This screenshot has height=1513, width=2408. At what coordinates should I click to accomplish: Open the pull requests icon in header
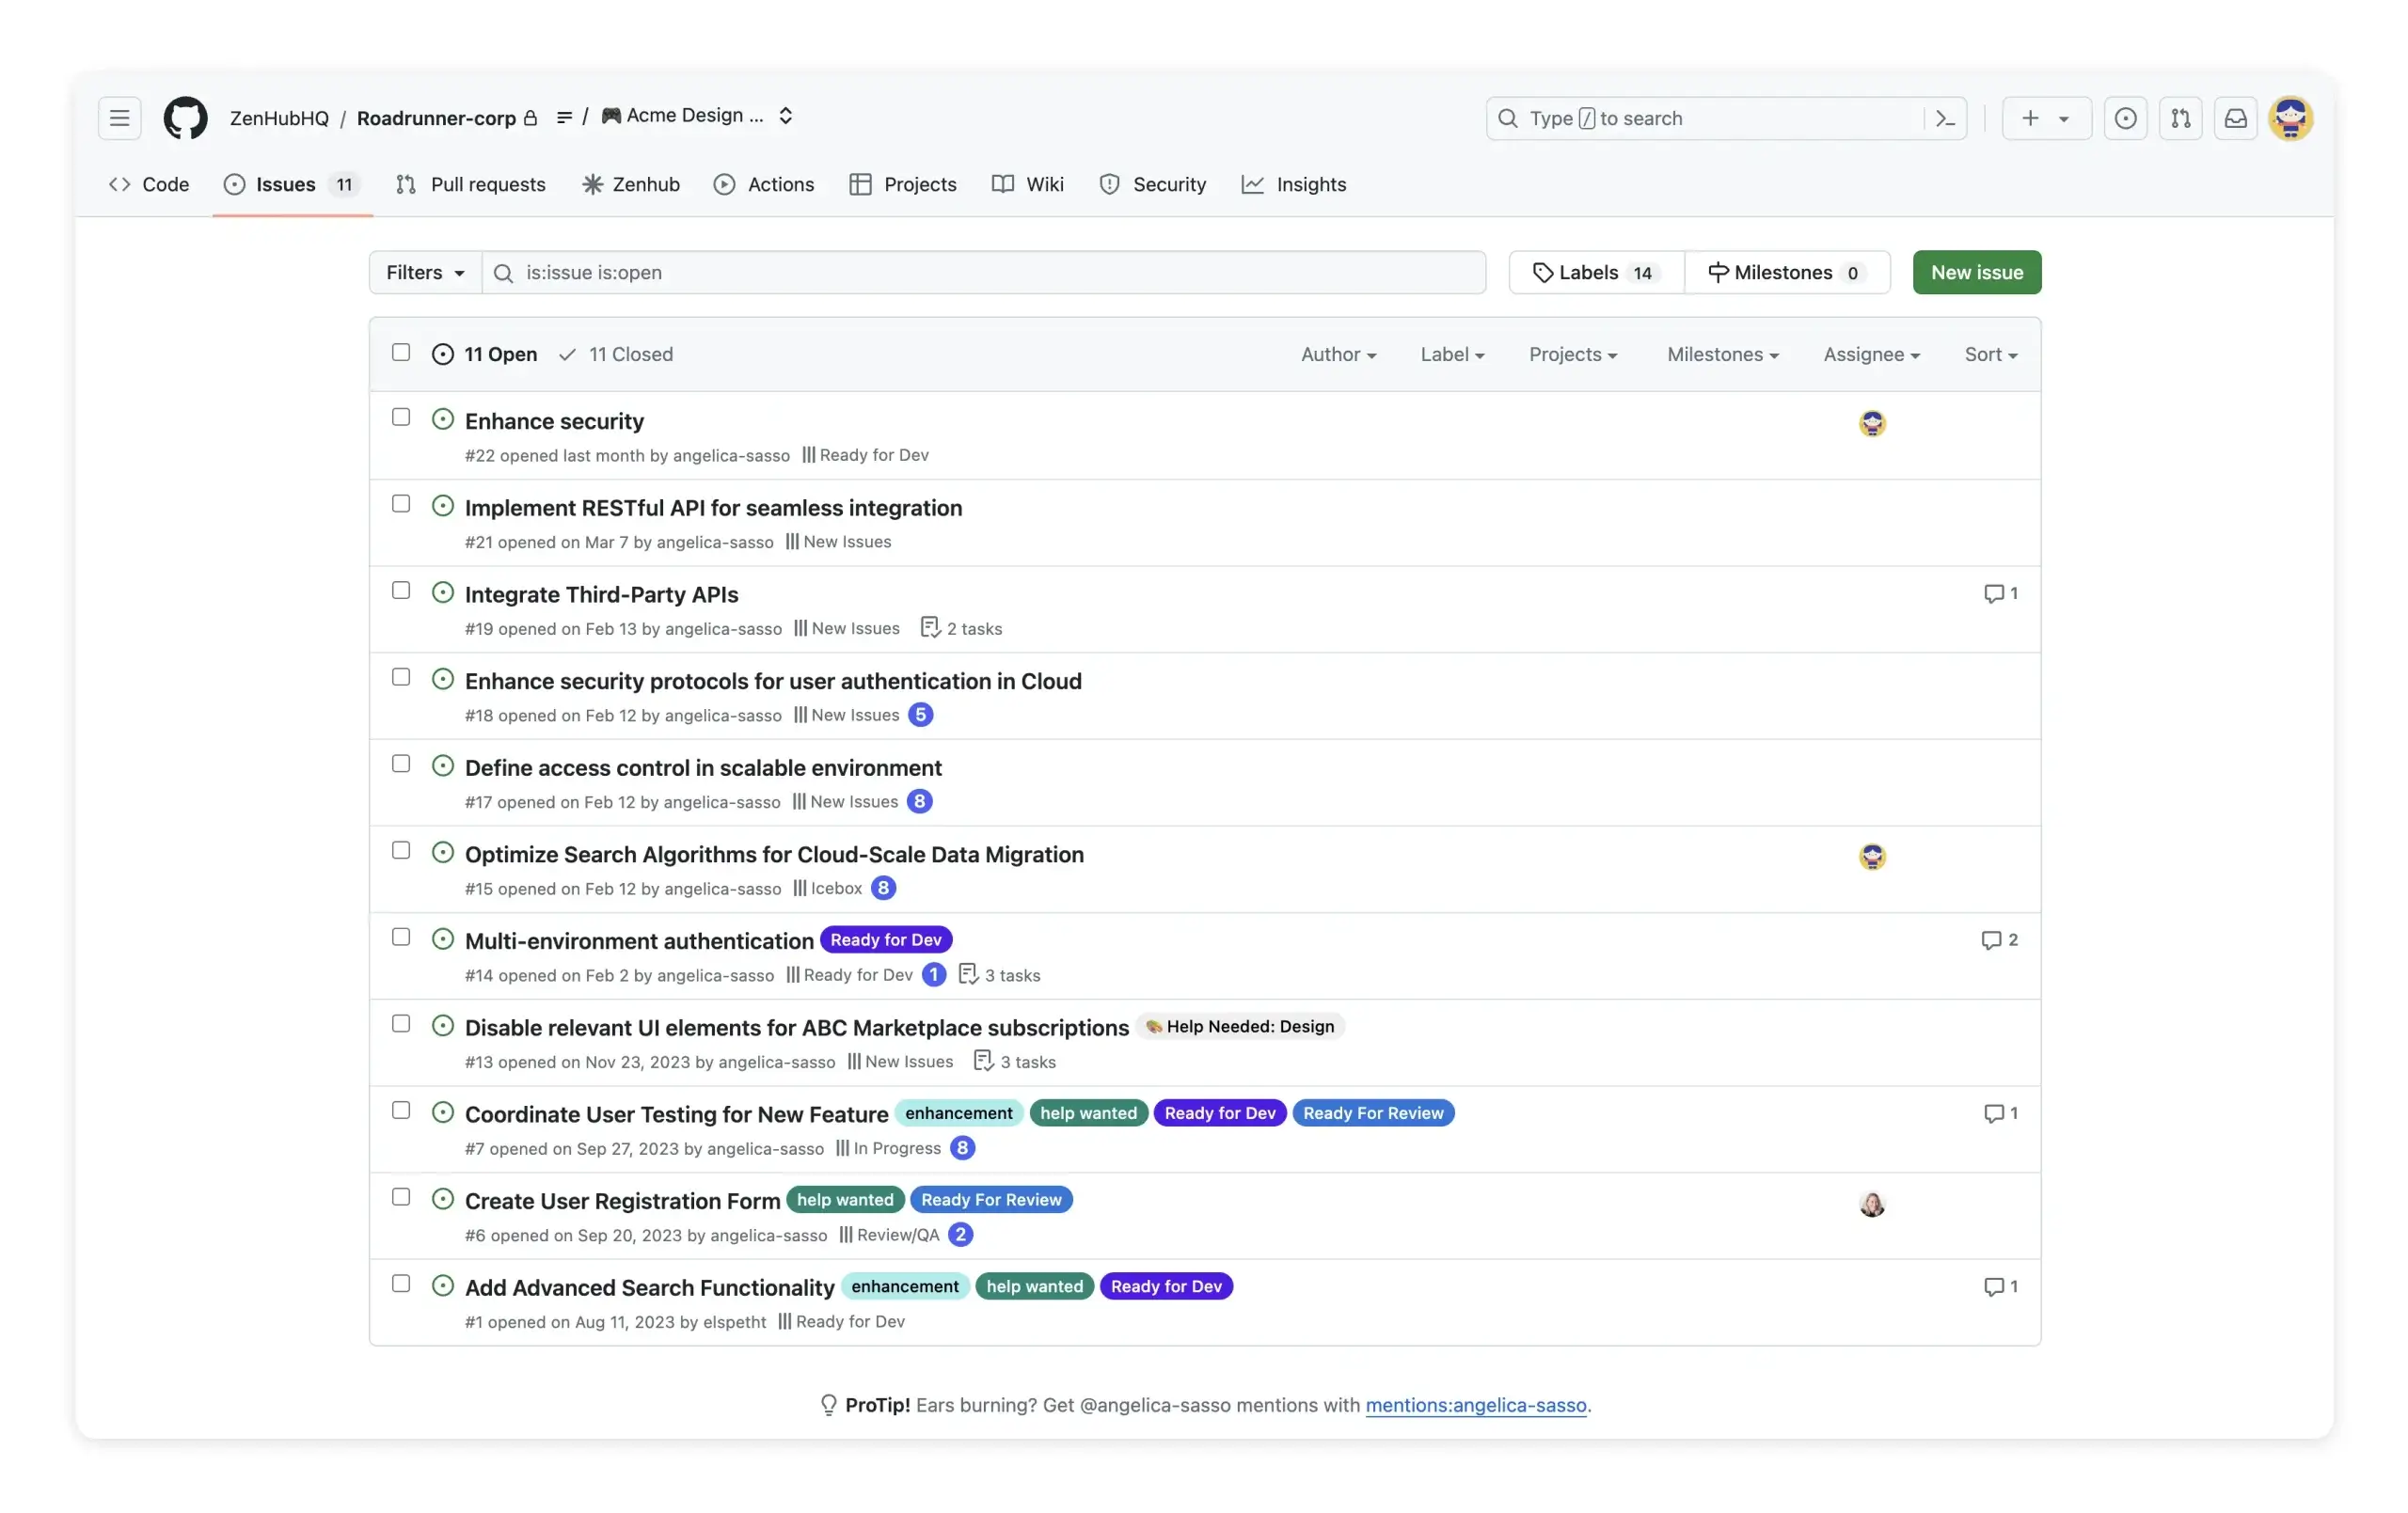2180,118
